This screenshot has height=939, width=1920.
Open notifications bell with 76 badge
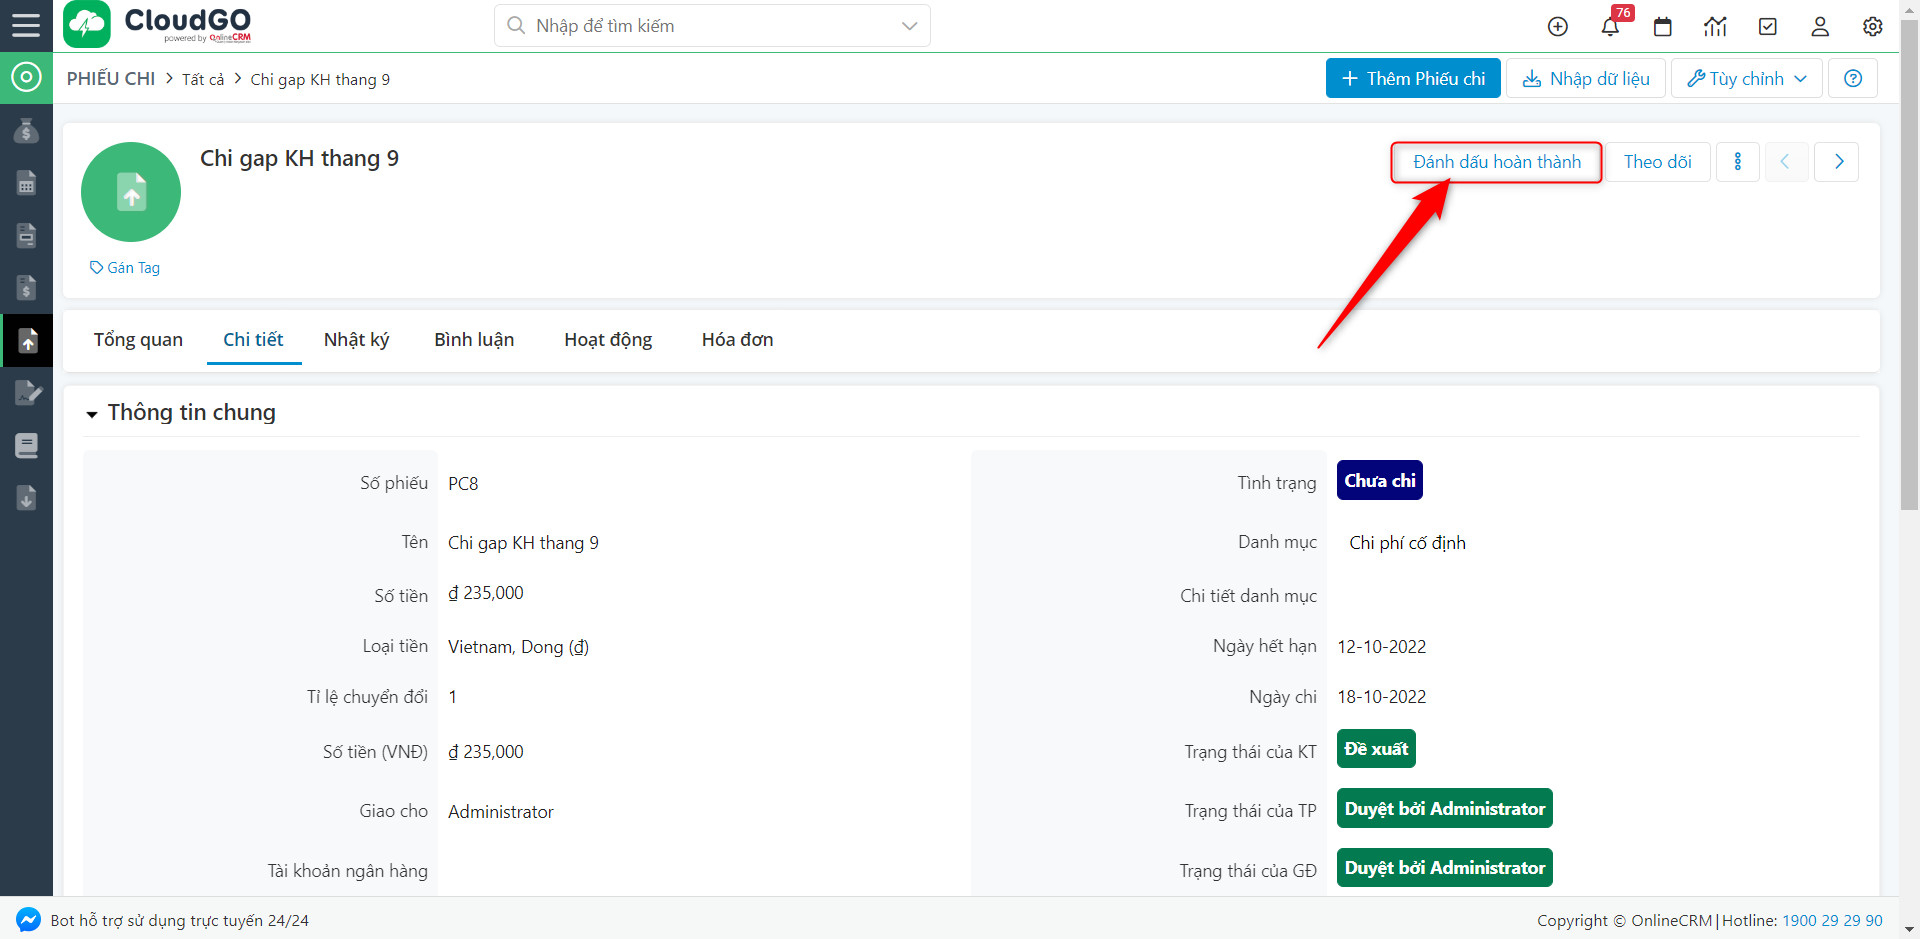pos(1610,26)
